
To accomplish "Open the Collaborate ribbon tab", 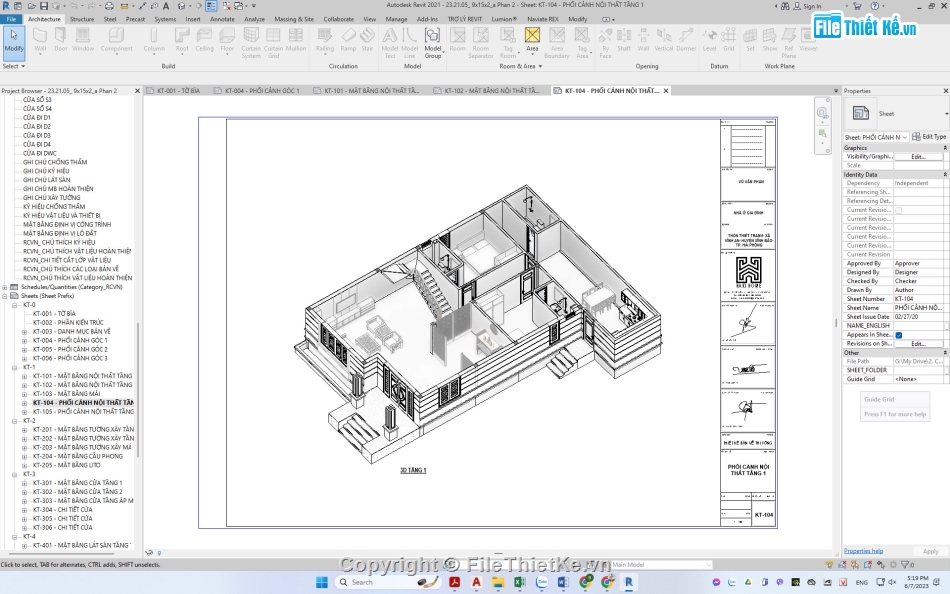I will (338, 19).
